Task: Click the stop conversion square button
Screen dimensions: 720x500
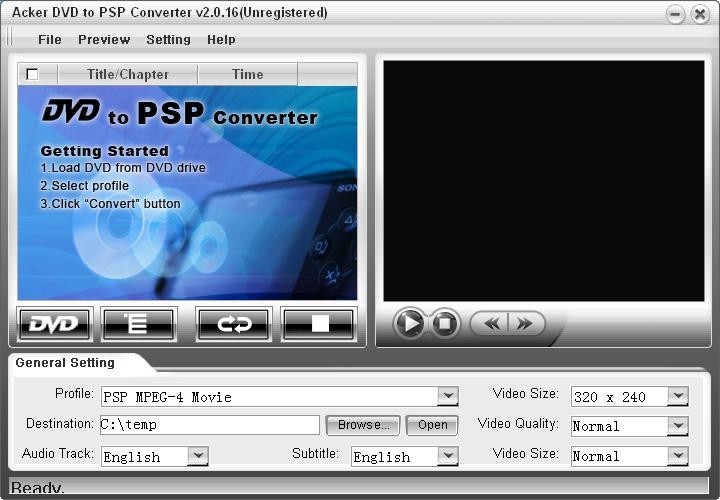Action: [319, 324]
